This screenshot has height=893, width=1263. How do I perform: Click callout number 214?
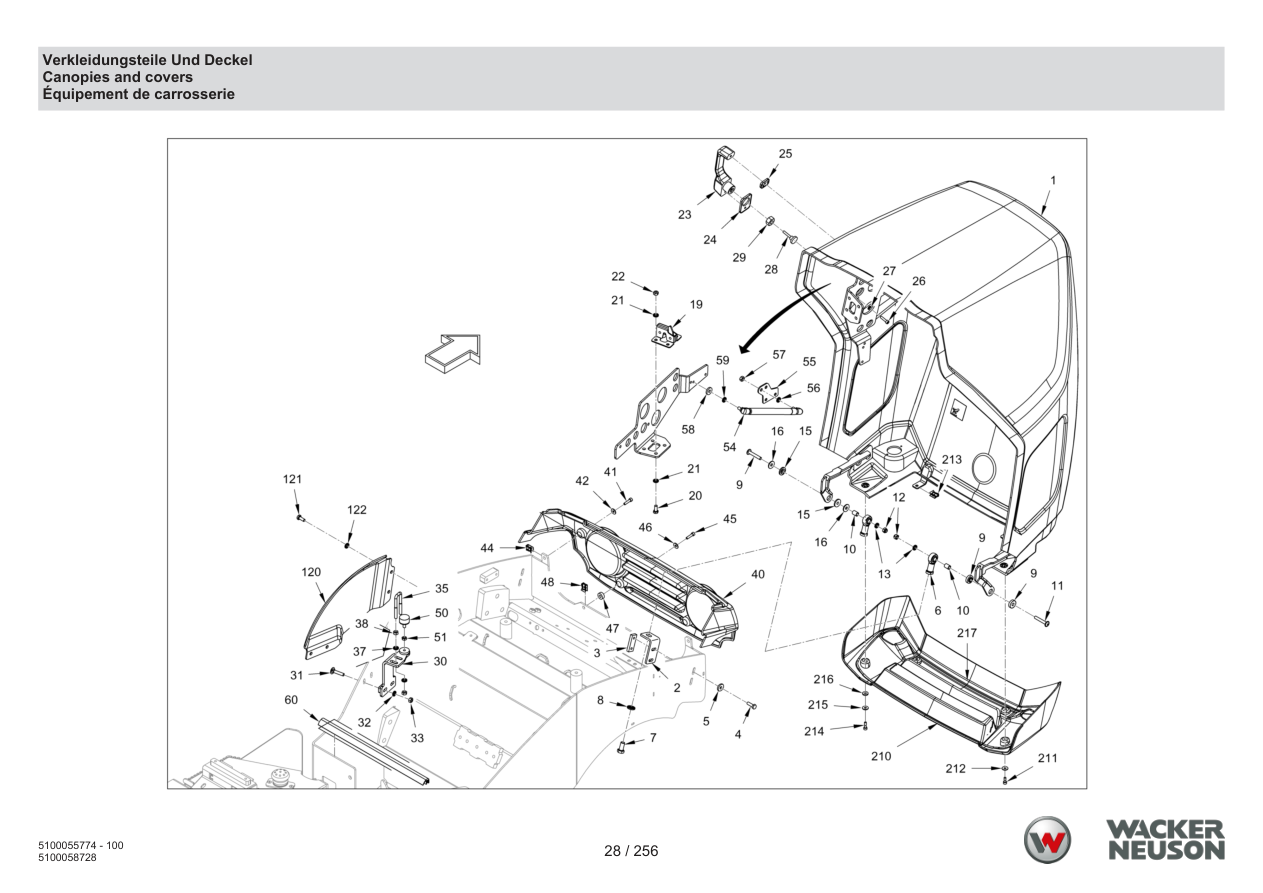(814, 732)
